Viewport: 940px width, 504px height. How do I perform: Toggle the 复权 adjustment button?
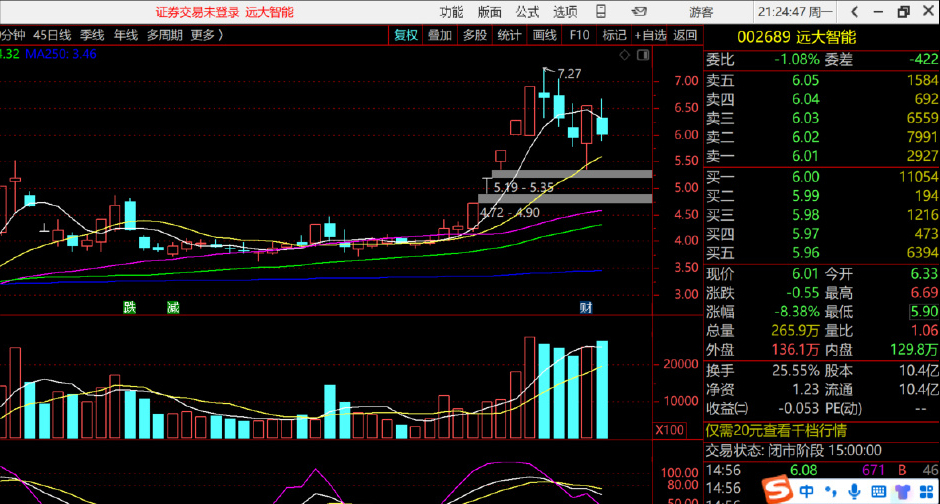point(406,35)
